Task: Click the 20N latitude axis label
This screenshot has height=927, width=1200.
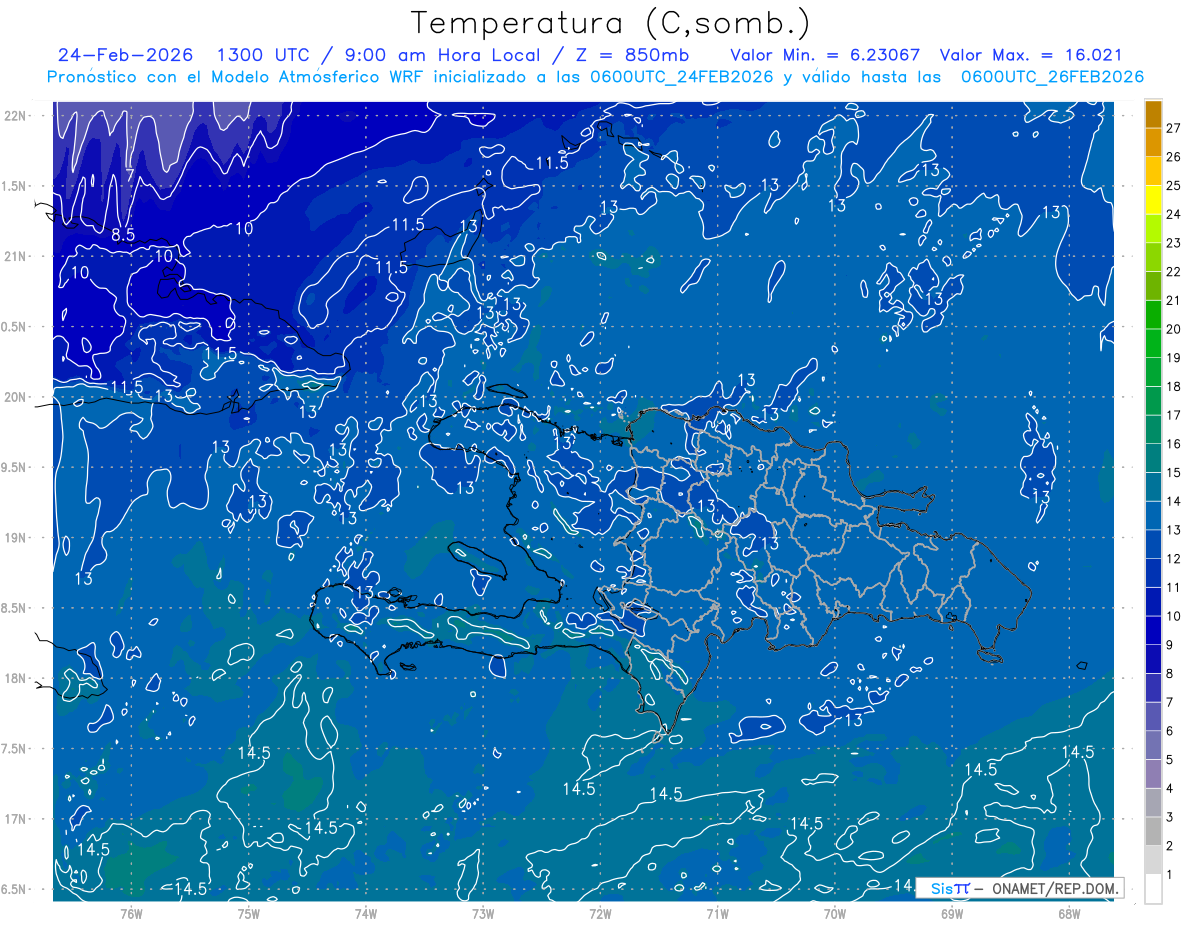Action: coord(15,397)
